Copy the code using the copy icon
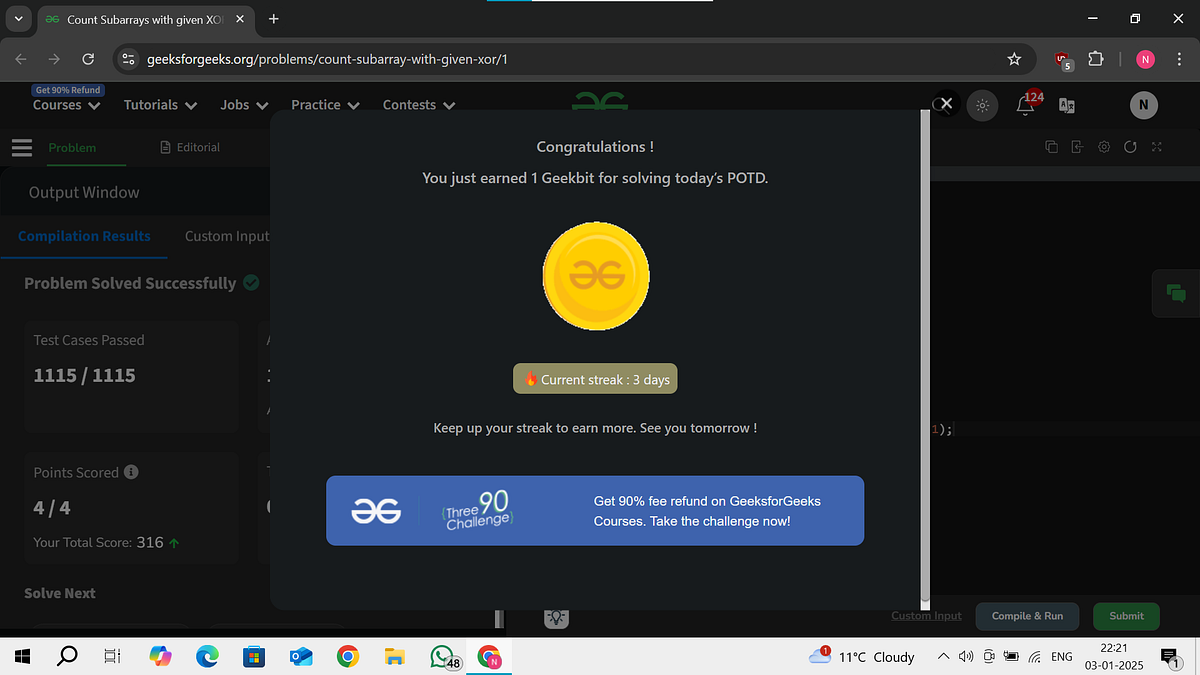Image resolution: width=1200 pixels, height=675 pixels. click(1051, 146)
